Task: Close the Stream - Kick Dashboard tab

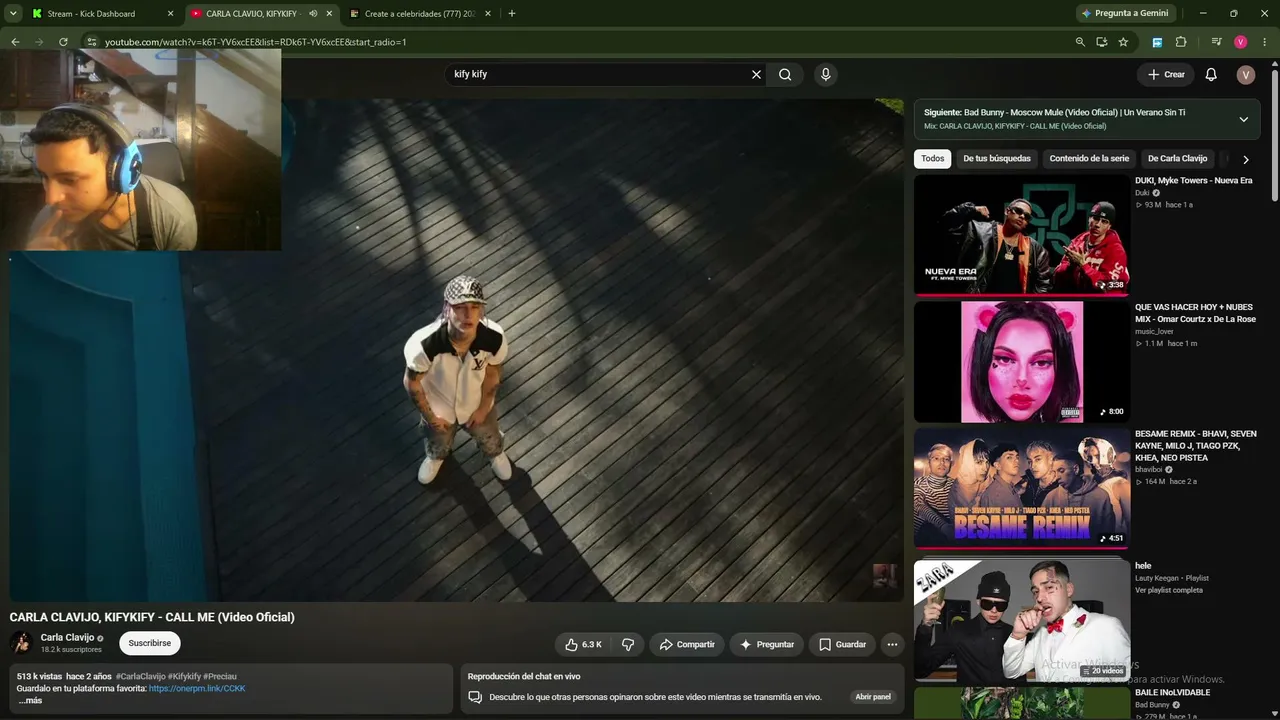Action: (170, 14)
